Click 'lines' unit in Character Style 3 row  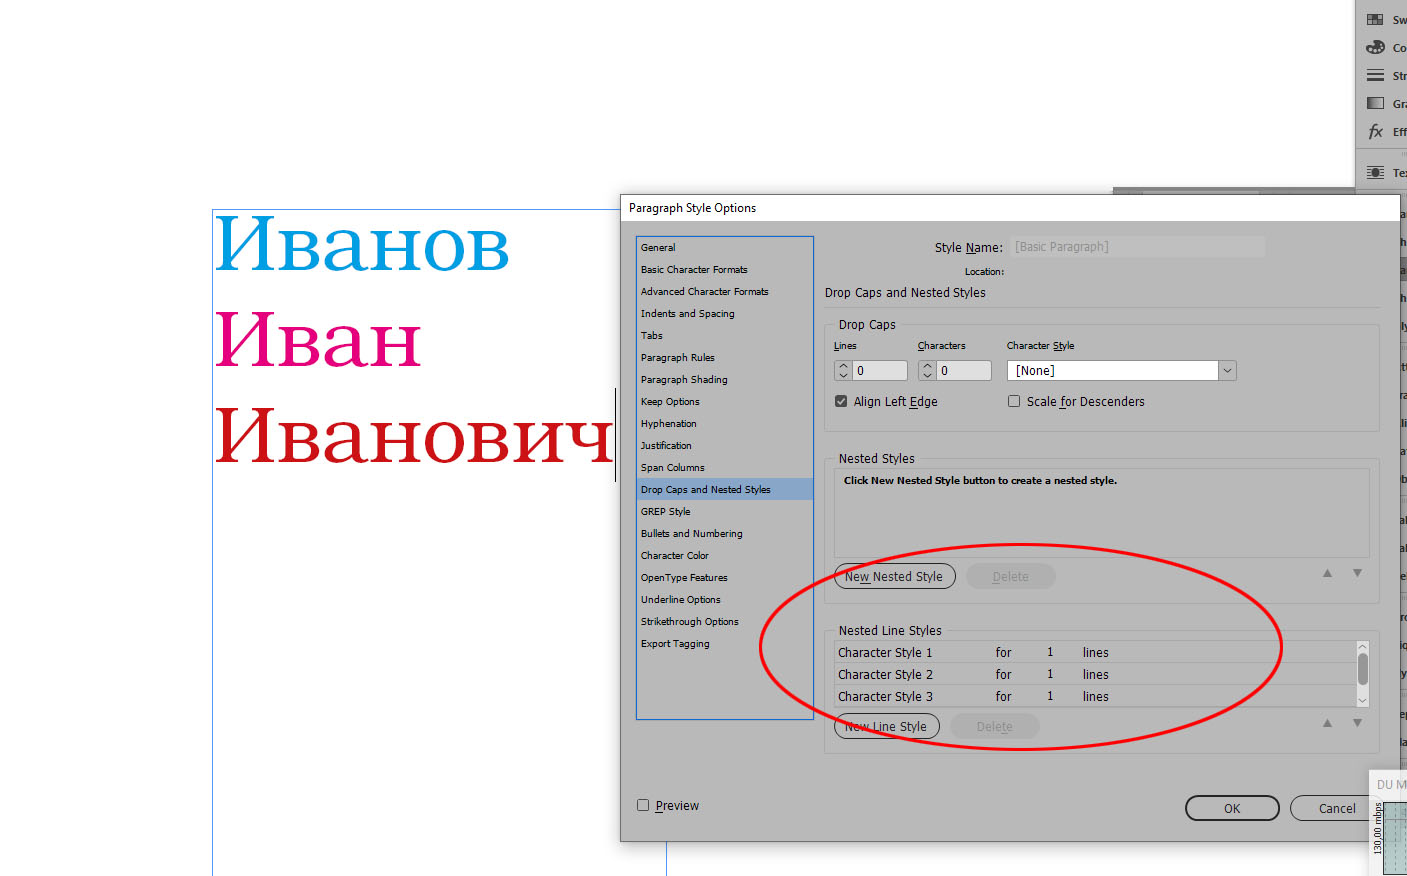[1096, 696]
